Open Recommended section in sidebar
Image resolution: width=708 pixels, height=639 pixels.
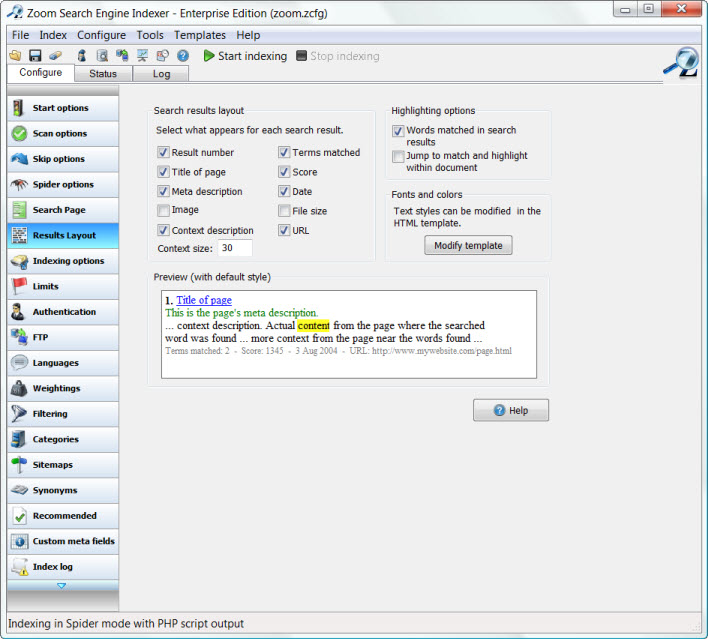(x=63, y=516)
